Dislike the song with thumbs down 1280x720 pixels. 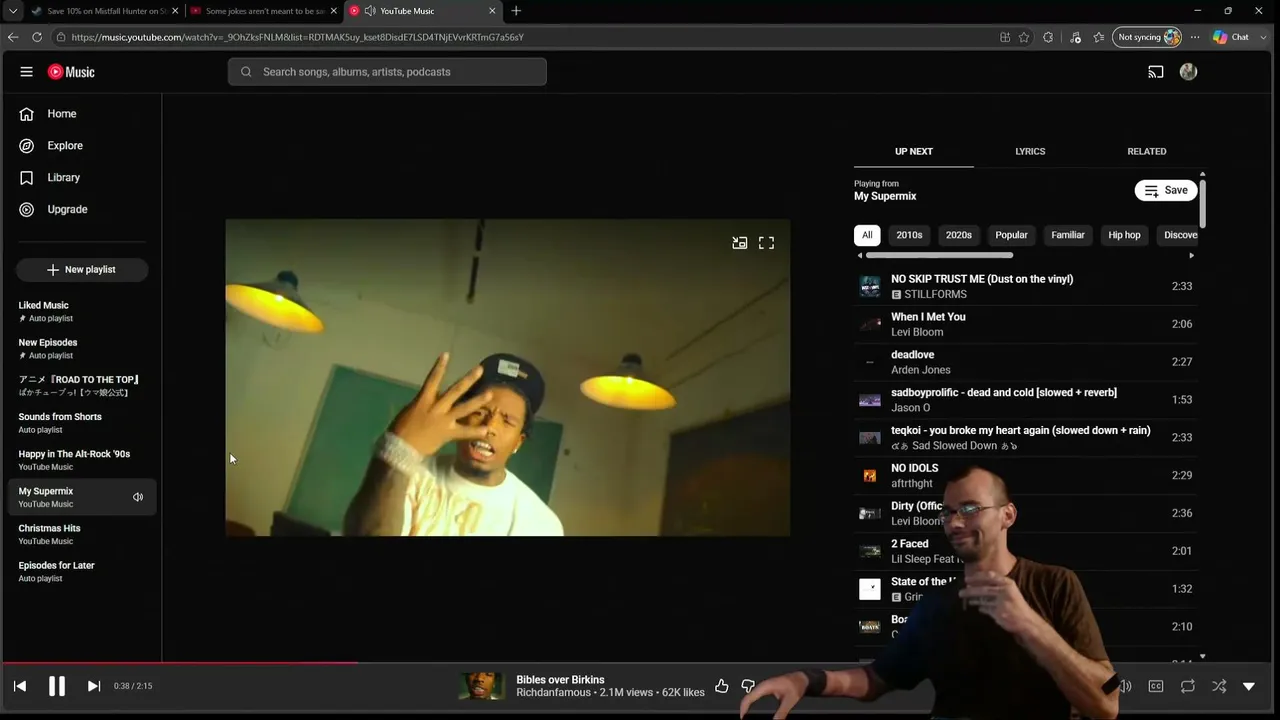[x=748, y=686]
